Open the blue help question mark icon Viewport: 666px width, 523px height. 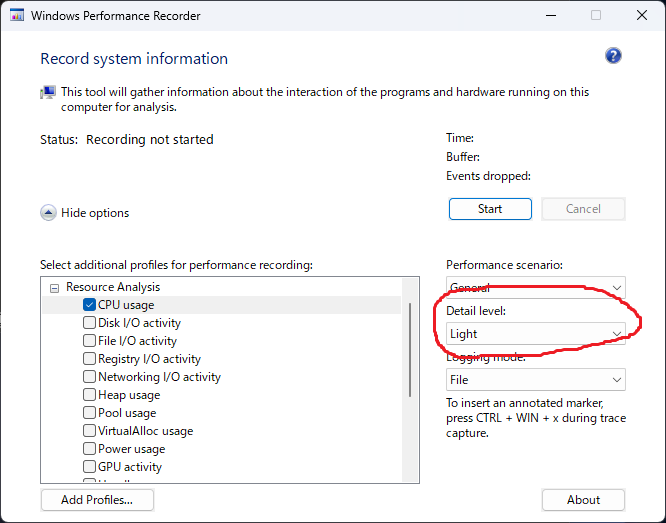coord(613,56)
